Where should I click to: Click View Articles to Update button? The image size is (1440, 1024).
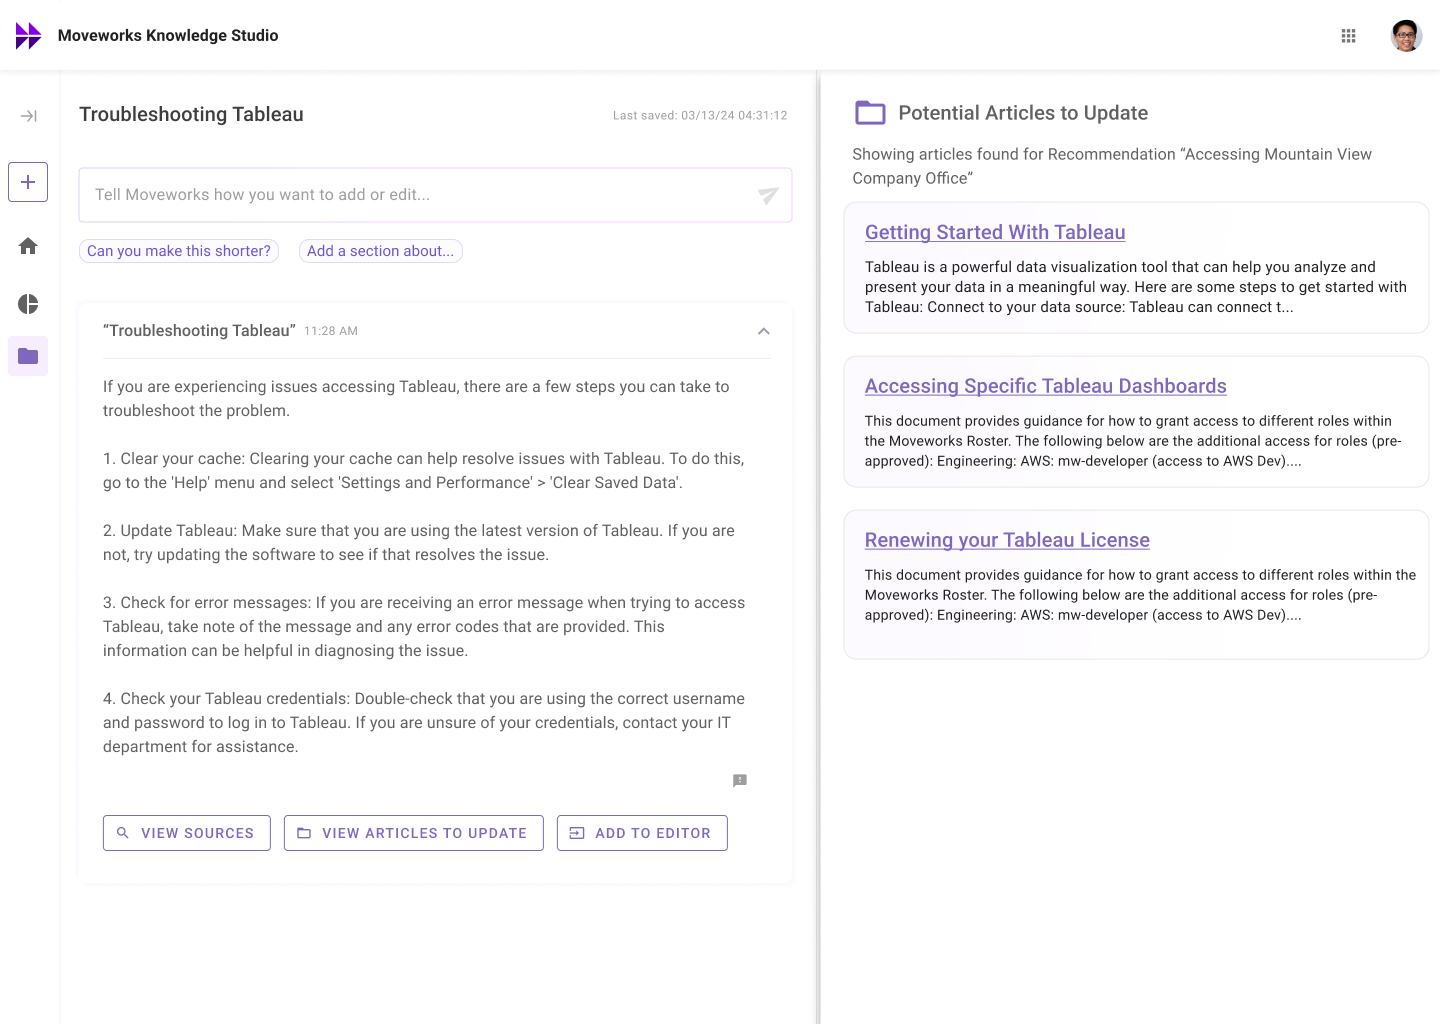tap(414, 833)
